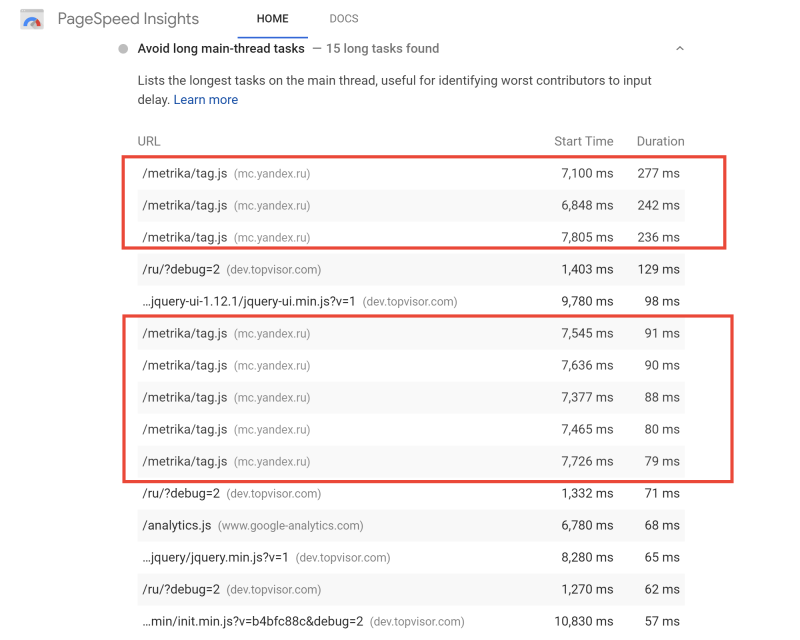Click the /analytics.js google-analytics URL
This screenshot has width=800, height=640.
click(177, 526)
